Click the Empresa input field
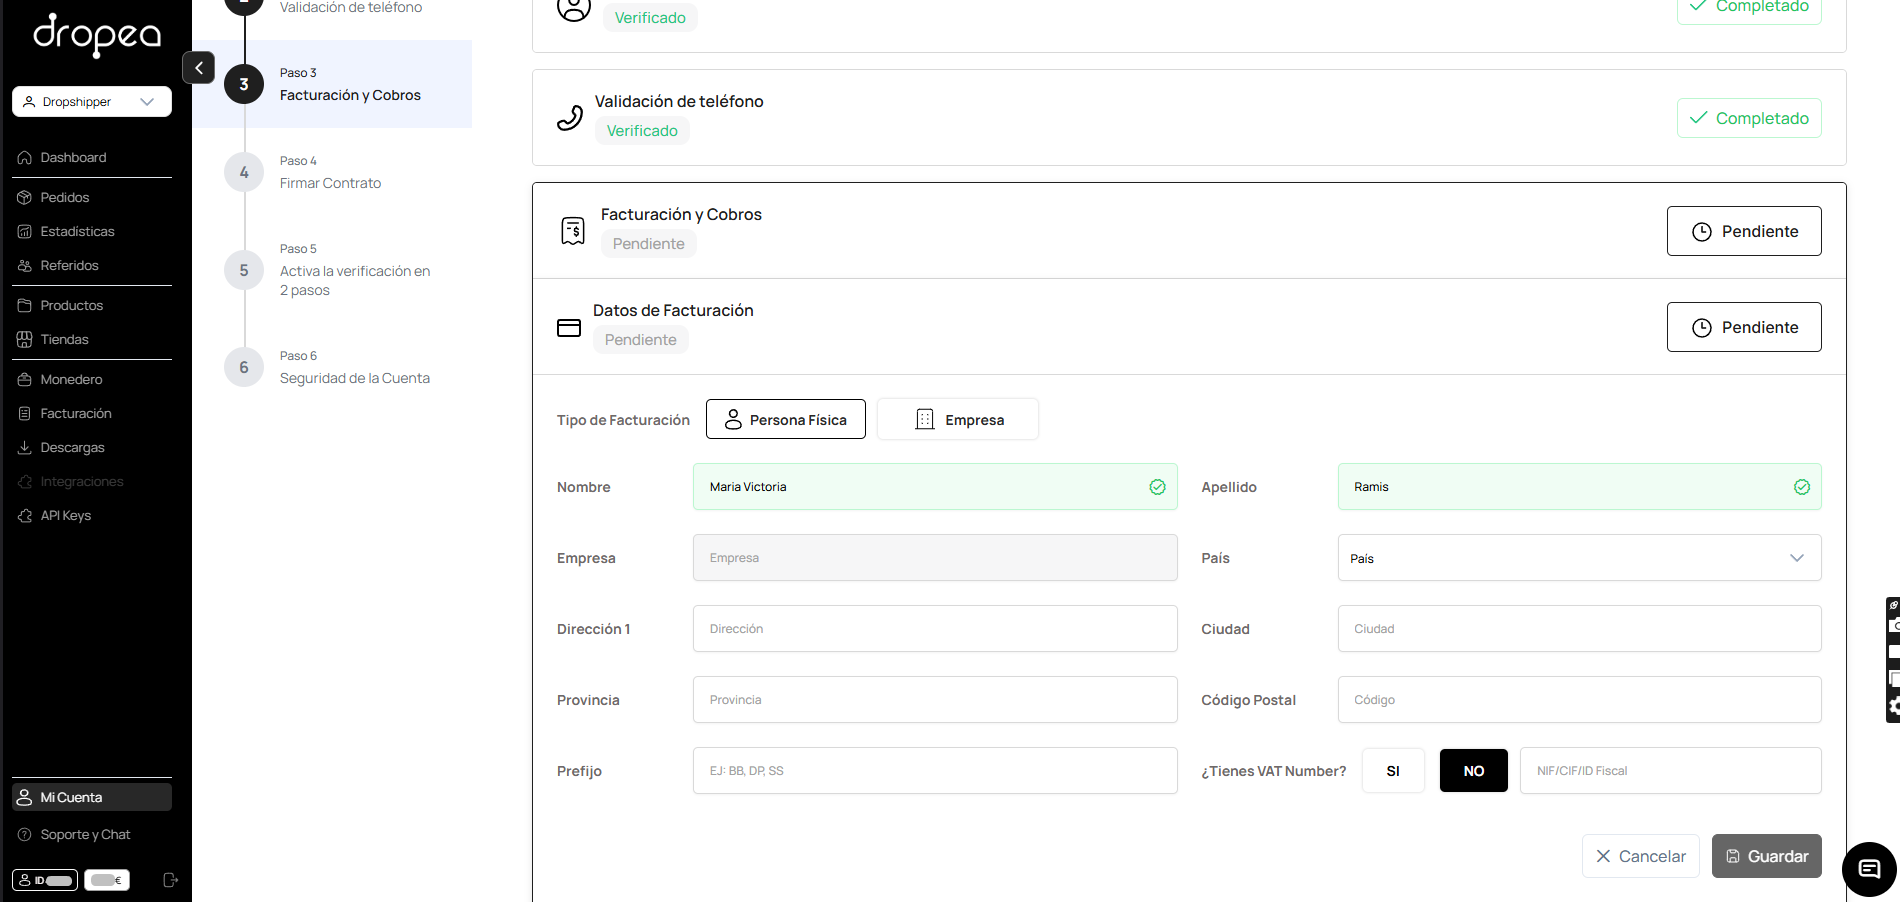 935,558
